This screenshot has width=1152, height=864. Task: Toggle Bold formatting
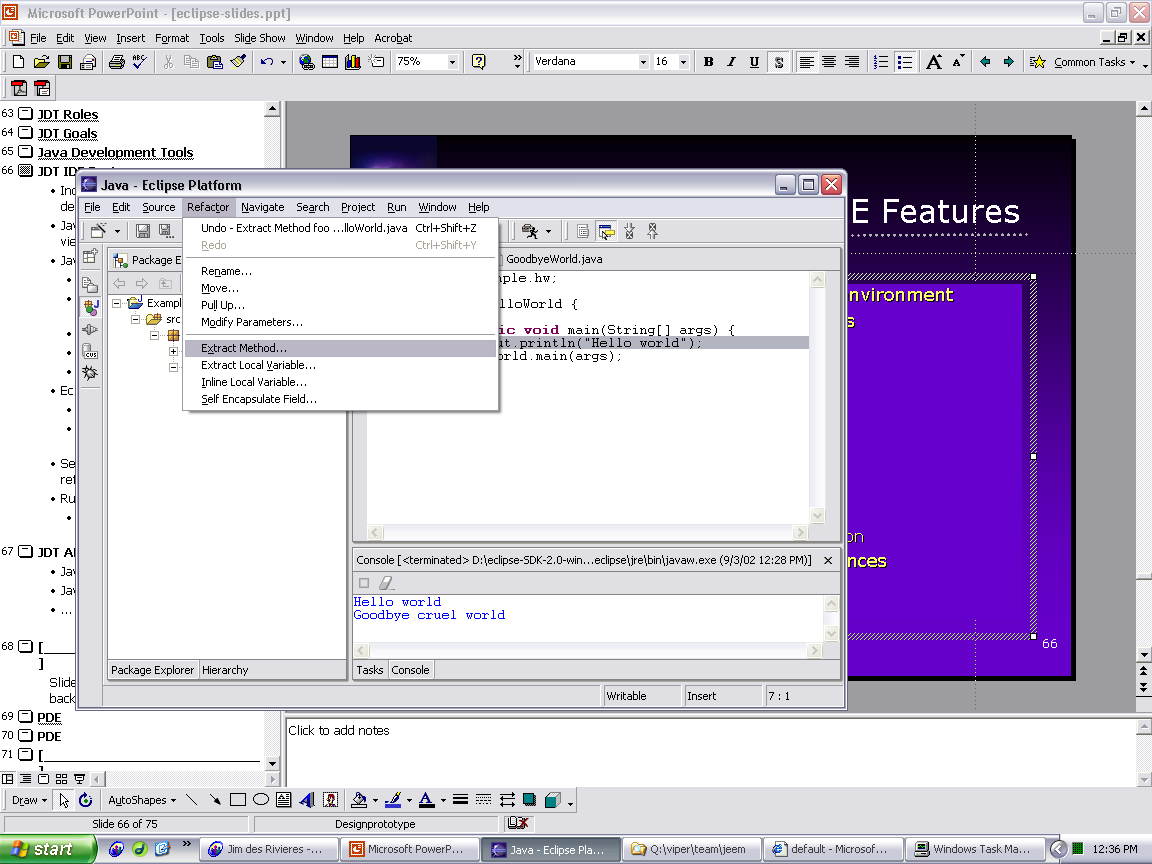[x=708, y=62]
